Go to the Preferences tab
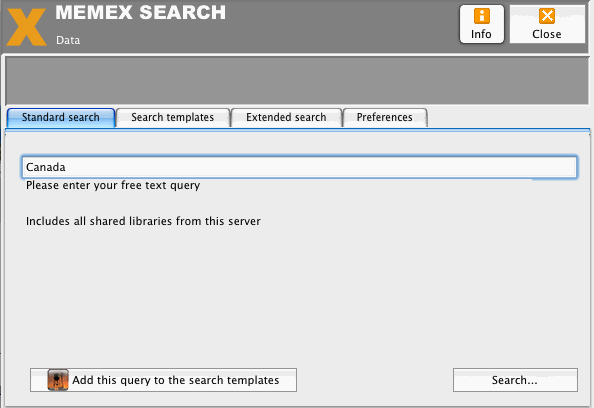Screen dimensions: 594x408 coord(385,117)
